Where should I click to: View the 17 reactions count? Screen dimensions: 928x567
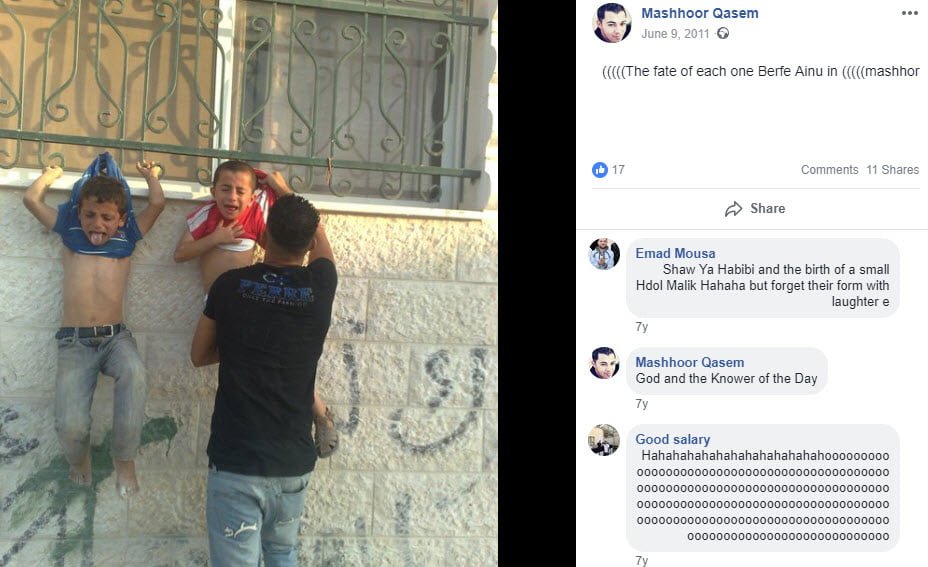pos(618,170)
